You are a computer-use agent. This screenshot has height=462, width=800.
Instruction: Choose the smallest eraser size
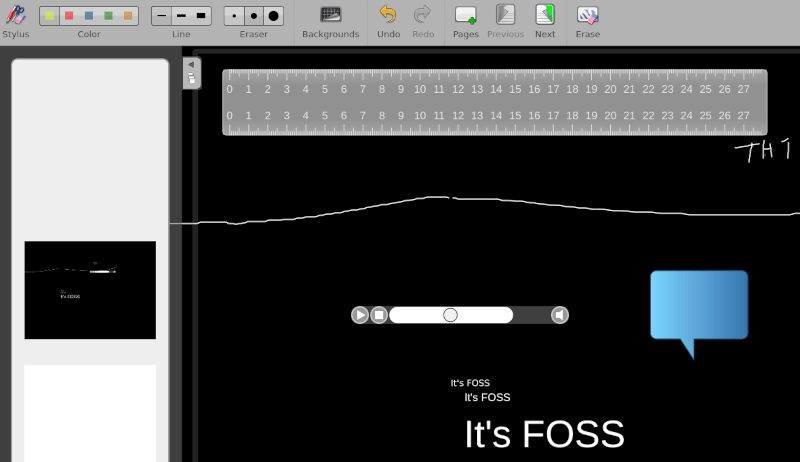tap(234, 16)
